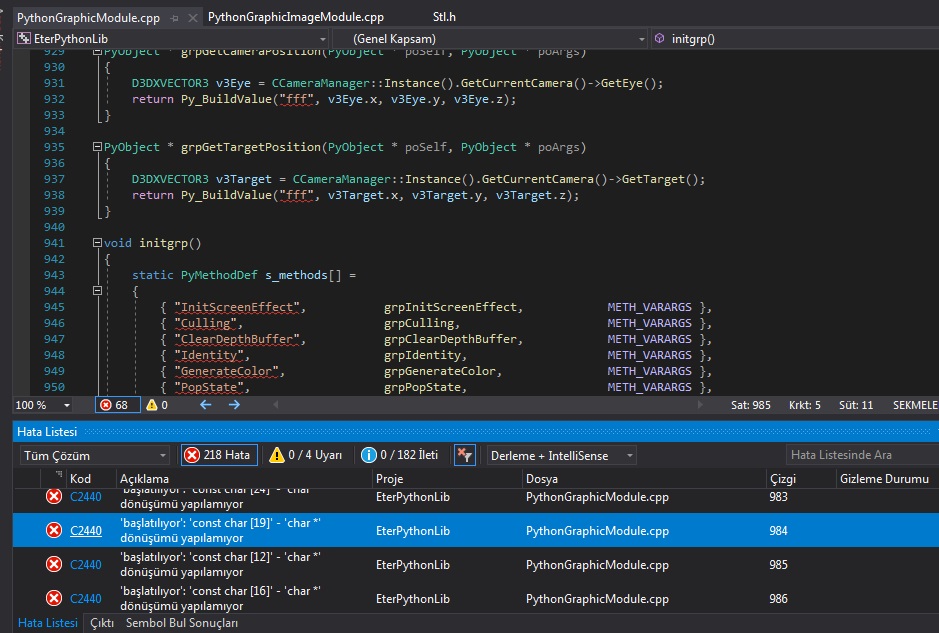The height and width of the screenshot is (633, 939).
Task: Open C2440 error code link on line 984
Action: (x=86, y=531)
